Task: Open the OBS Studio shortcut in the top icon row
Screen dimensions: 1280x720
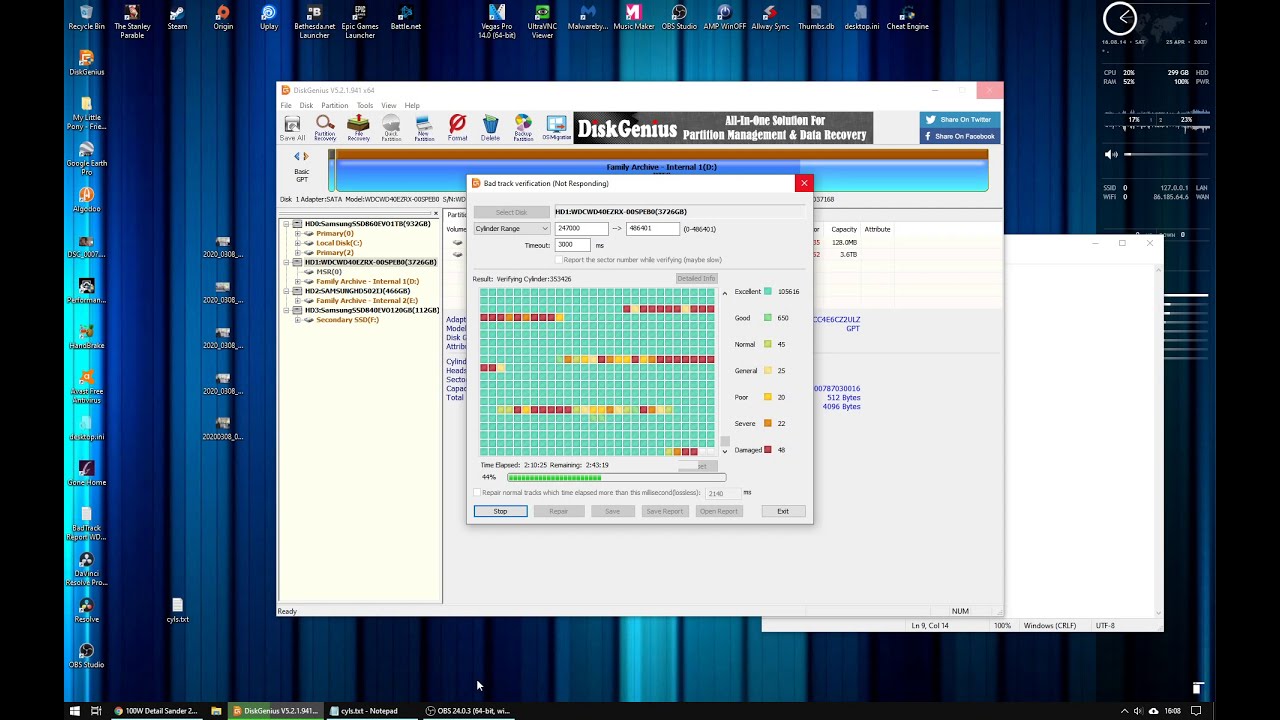Action: pyautogui.click(x=679, y=19)
